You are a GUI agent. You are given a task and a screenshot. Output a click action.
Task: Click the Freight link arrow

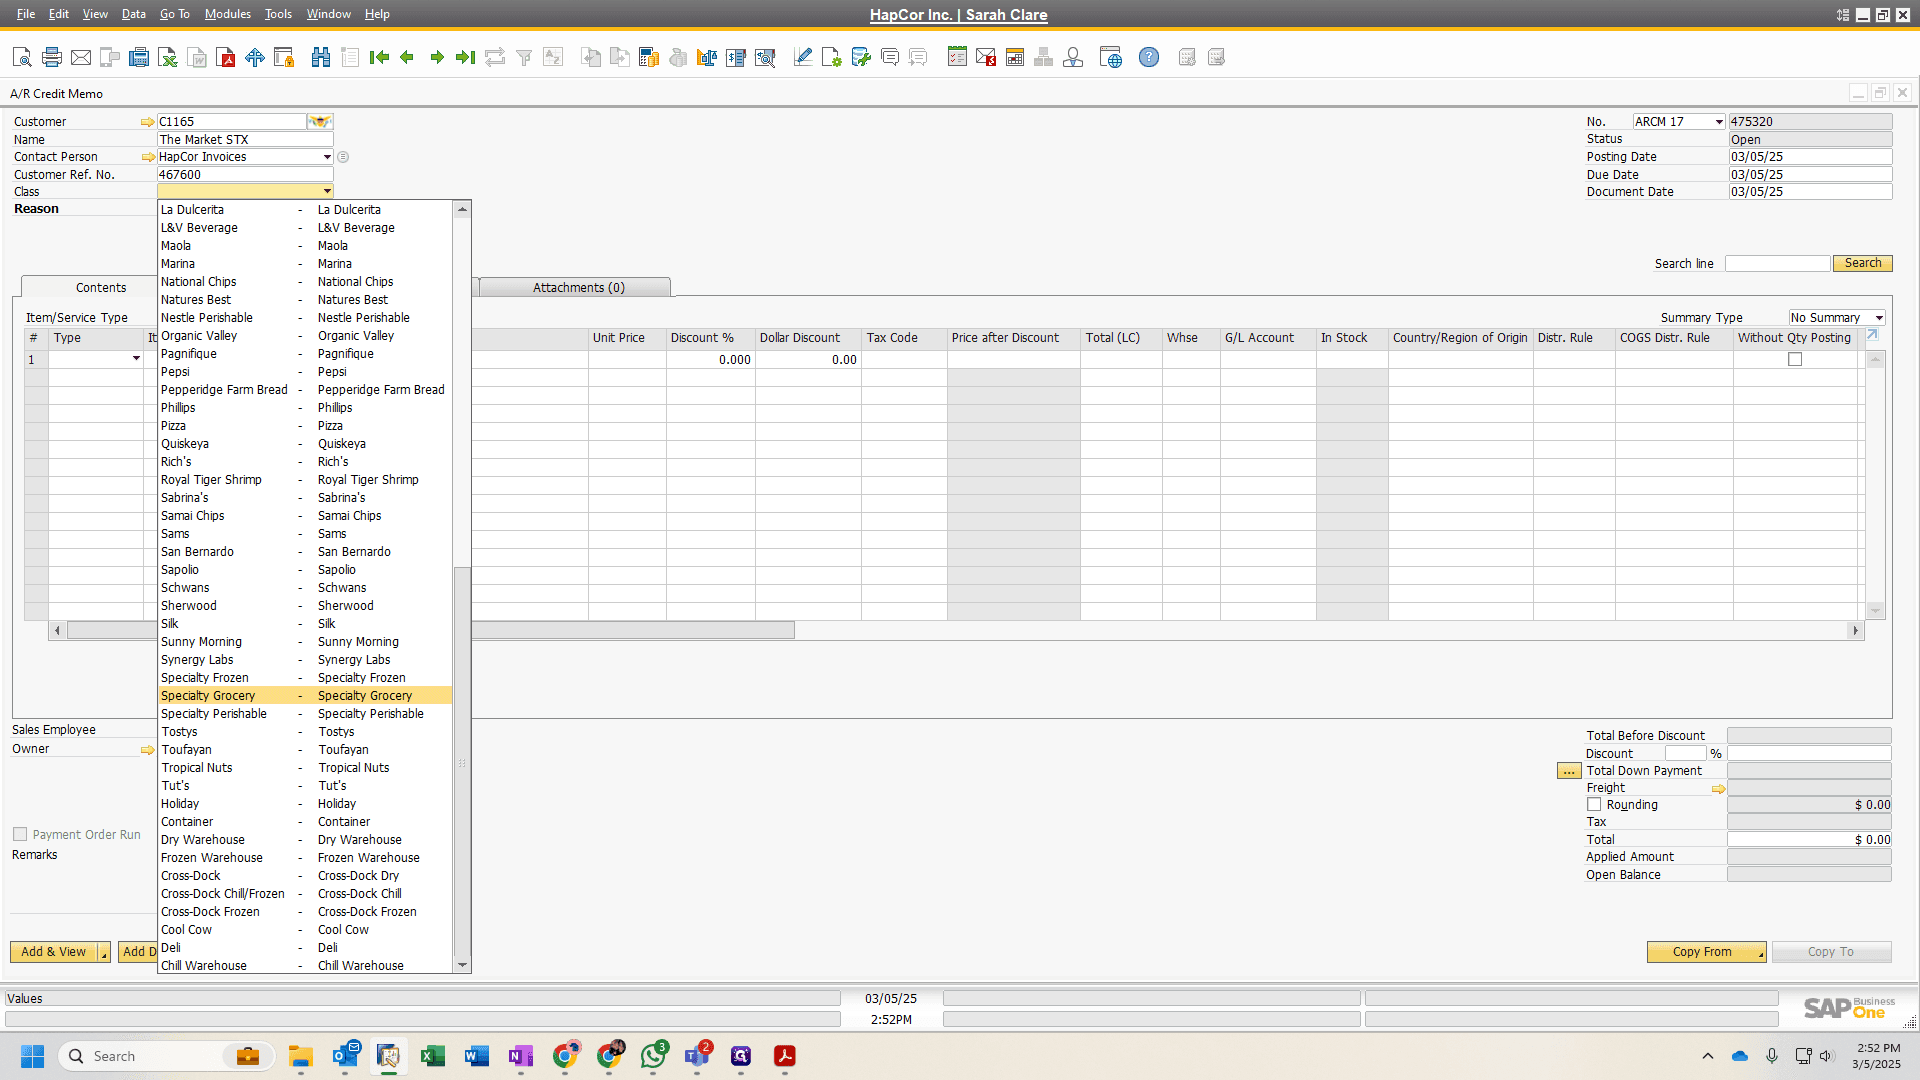tap(1718, 789)
